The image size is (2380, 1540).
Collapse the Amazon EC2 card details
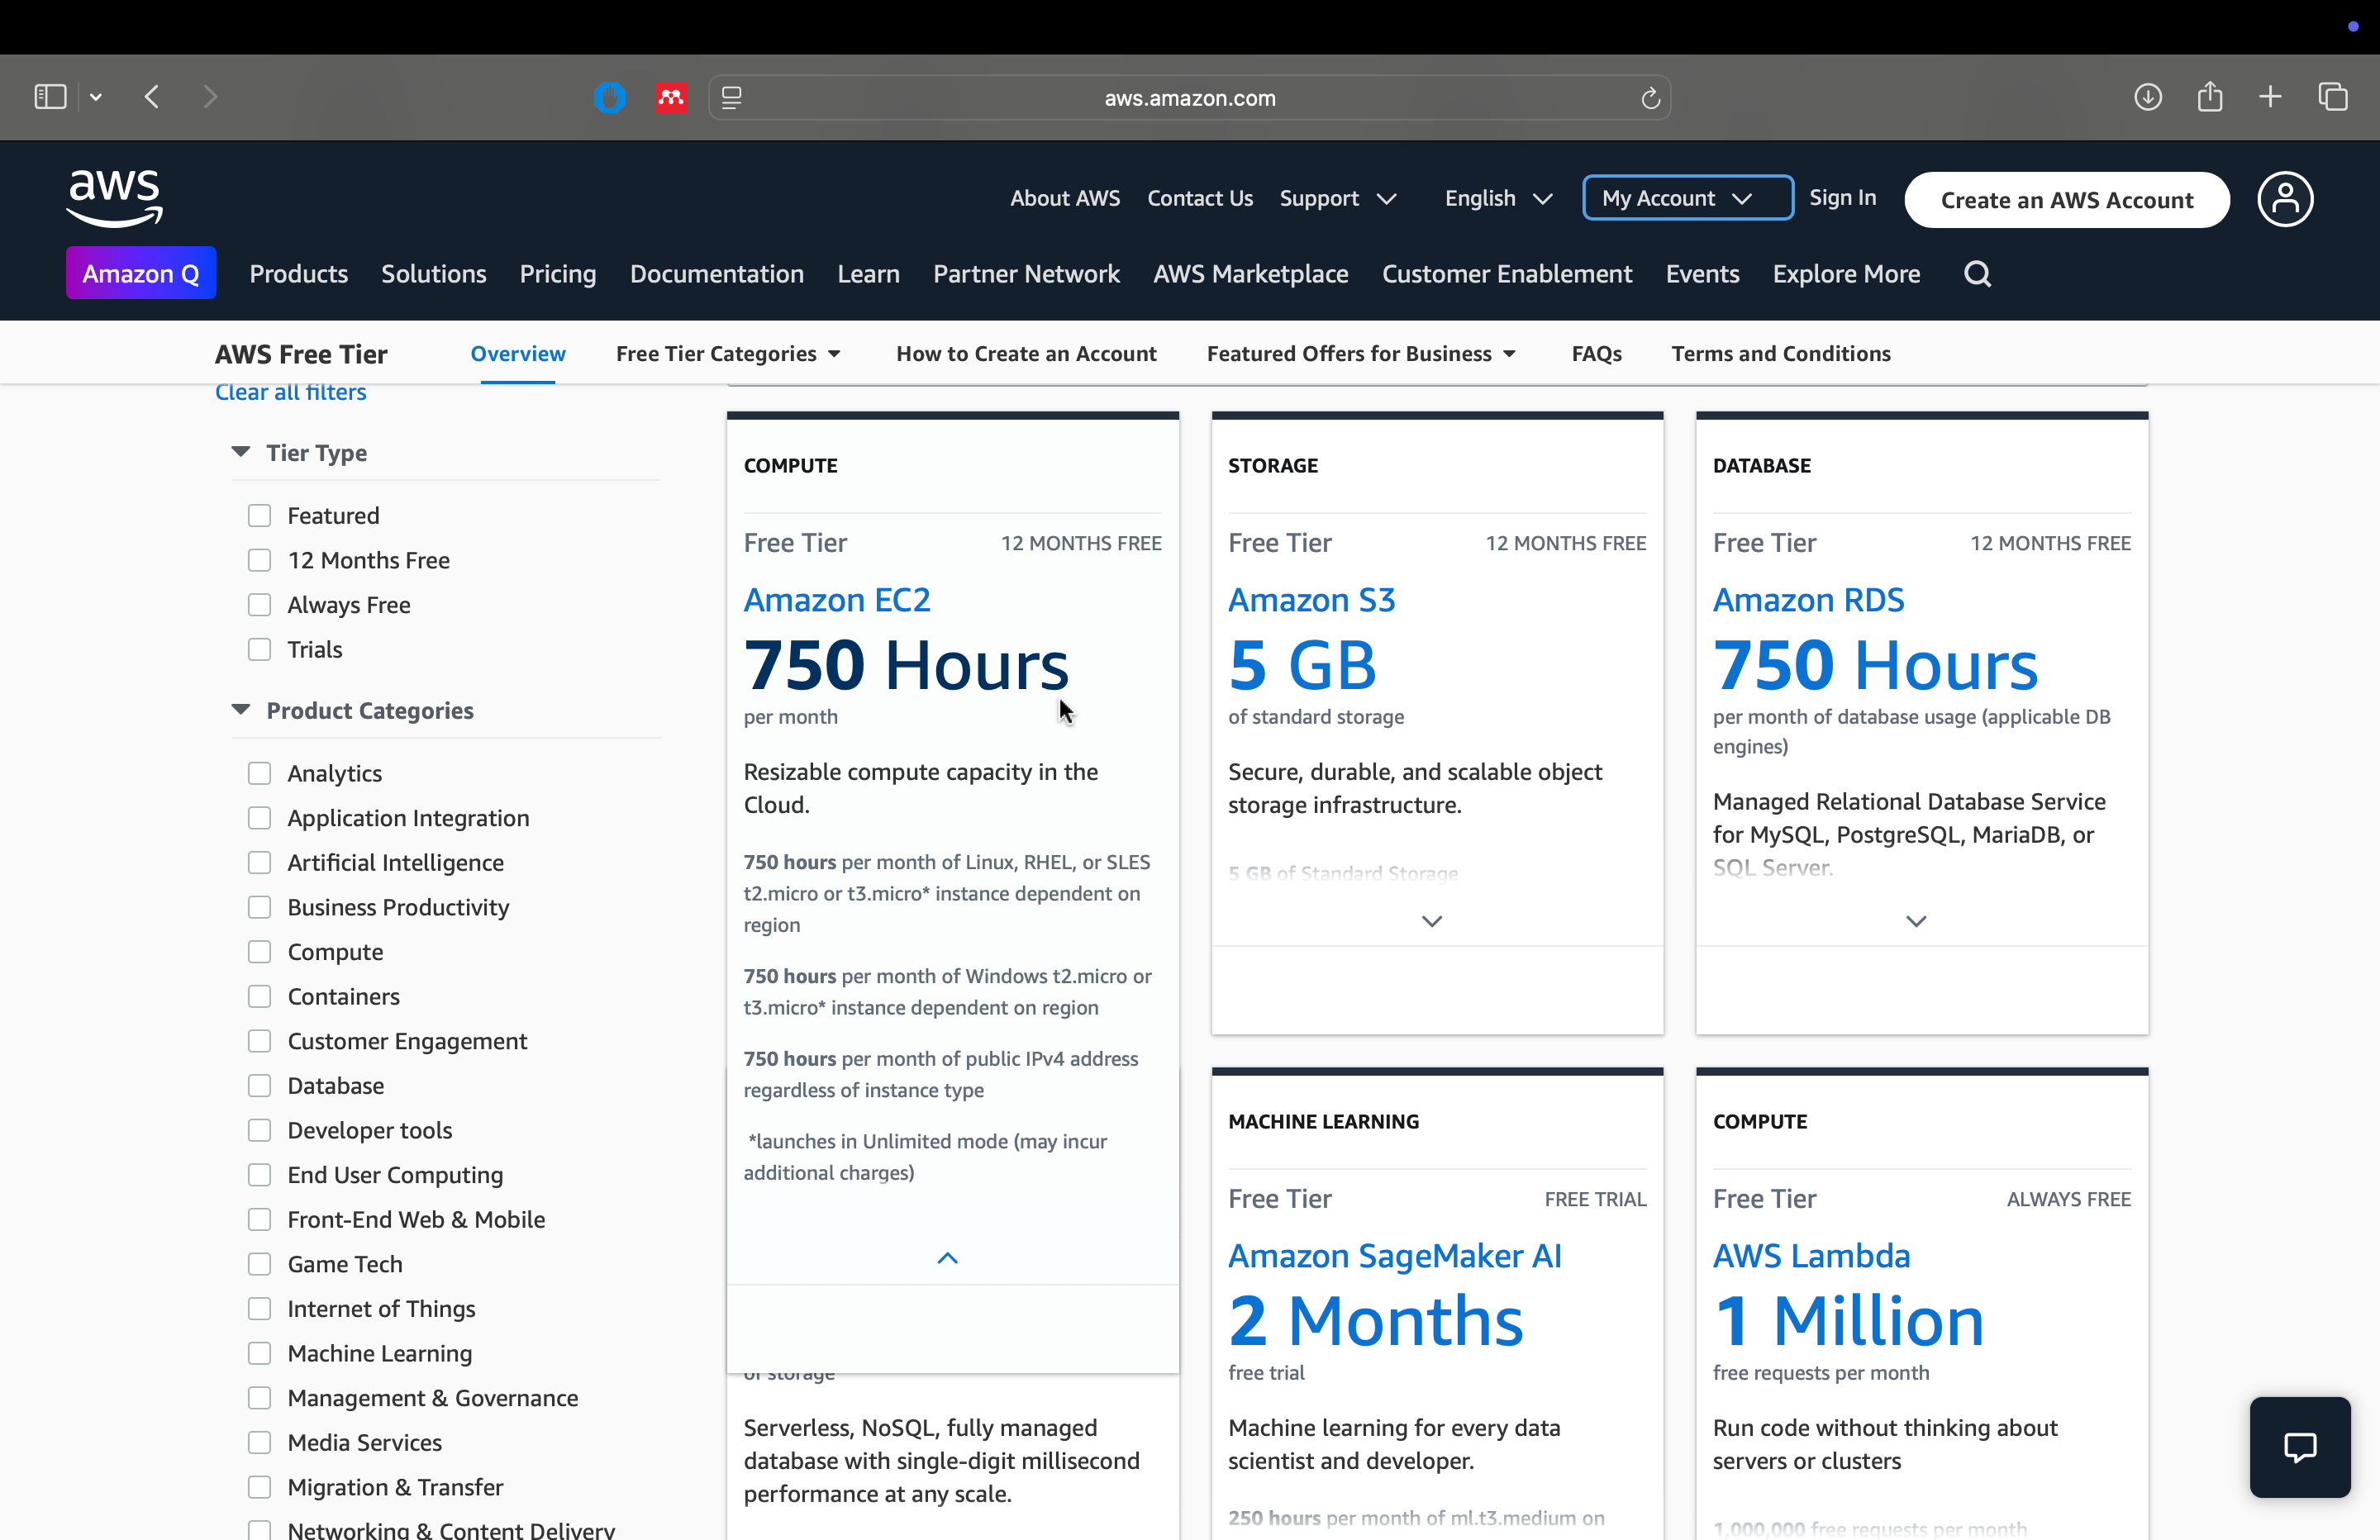click(948, 1258)
